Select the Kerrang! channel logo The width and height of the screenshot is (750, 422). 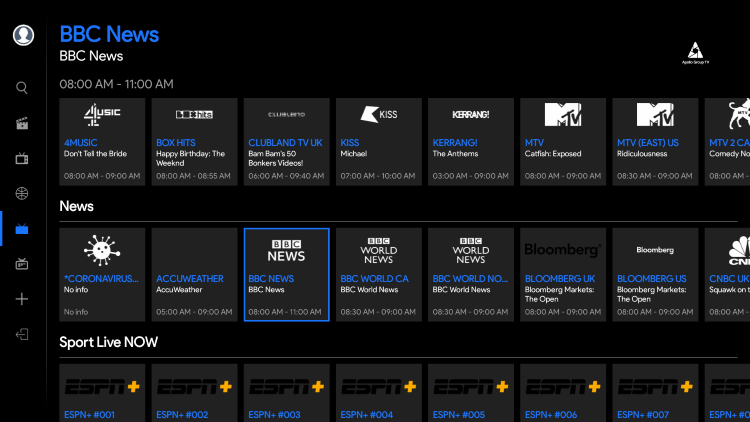tap(471, 114)
